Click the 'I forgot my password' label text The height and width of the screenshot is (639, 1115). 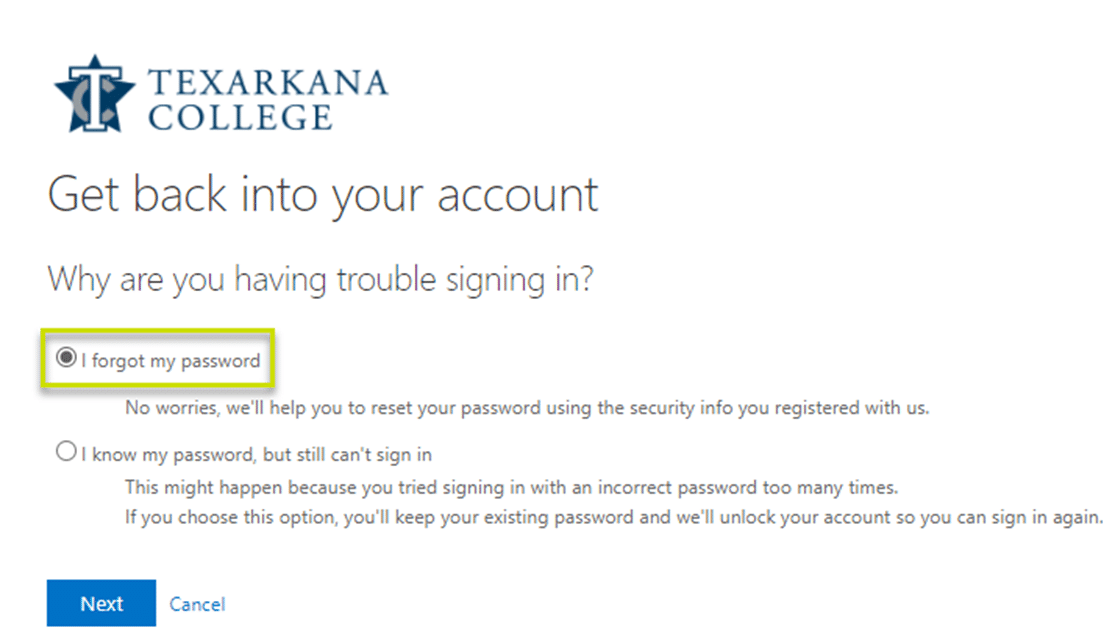[171, 361]
